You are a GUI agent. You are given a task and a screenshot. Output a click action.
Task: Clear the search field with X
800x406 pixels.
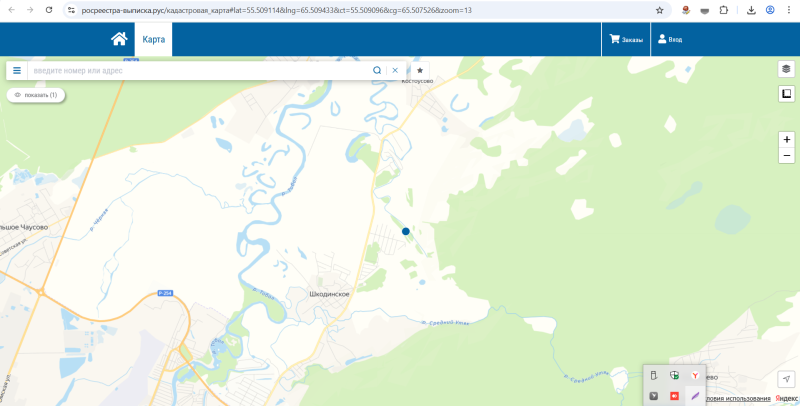395,70
